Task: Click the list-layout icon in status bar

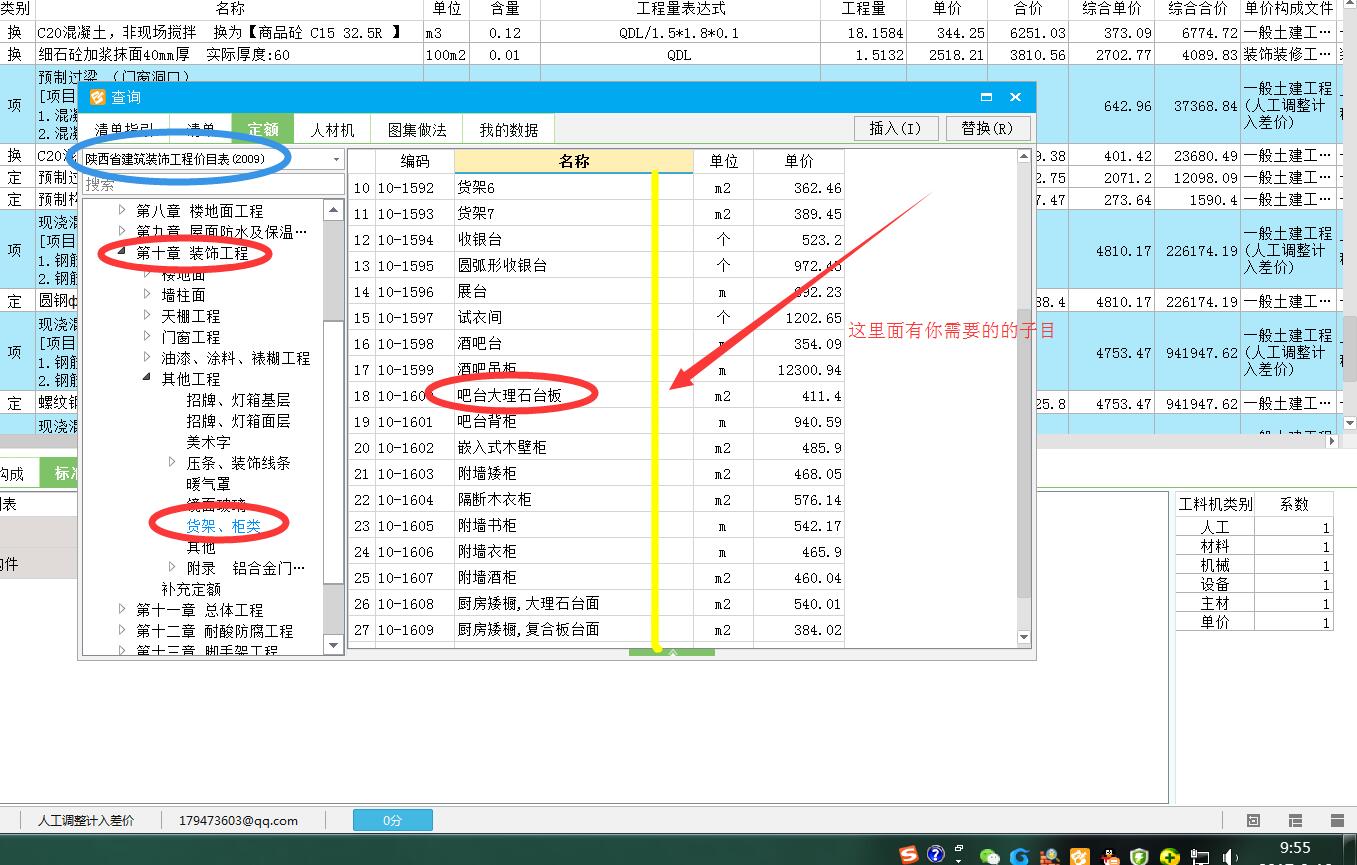Action: [x=1295, y=820]
